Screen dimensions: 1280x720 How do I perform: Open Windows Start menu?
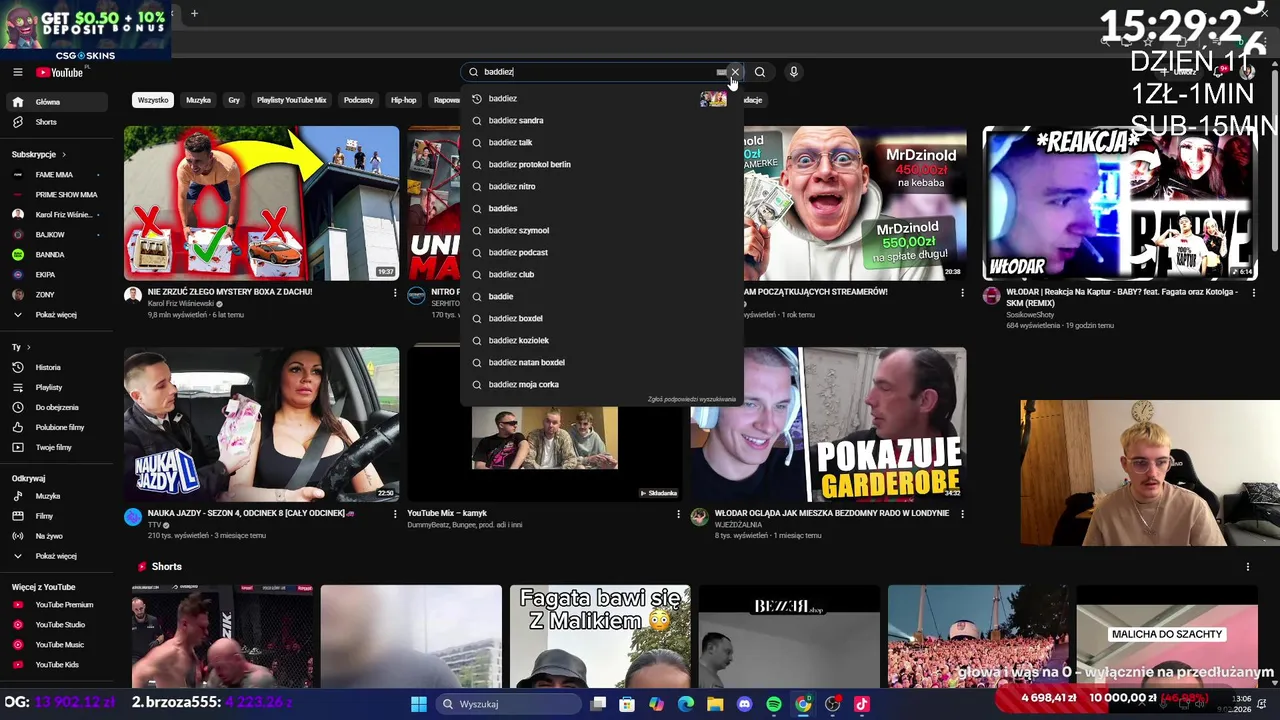(x=418, y=704)
